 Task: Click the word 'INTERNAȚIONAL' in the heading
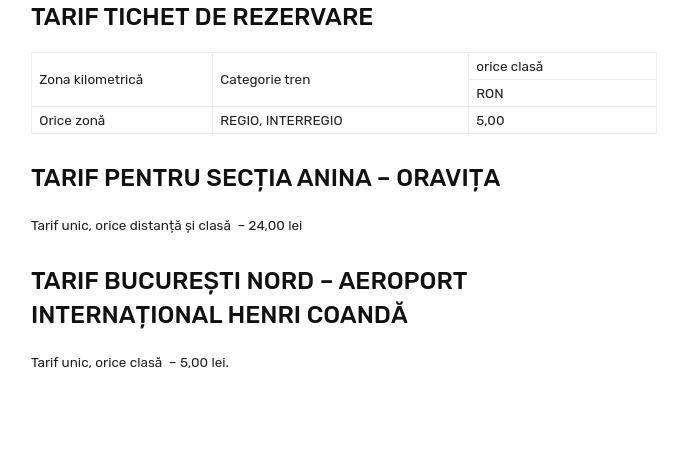[125, 315]
